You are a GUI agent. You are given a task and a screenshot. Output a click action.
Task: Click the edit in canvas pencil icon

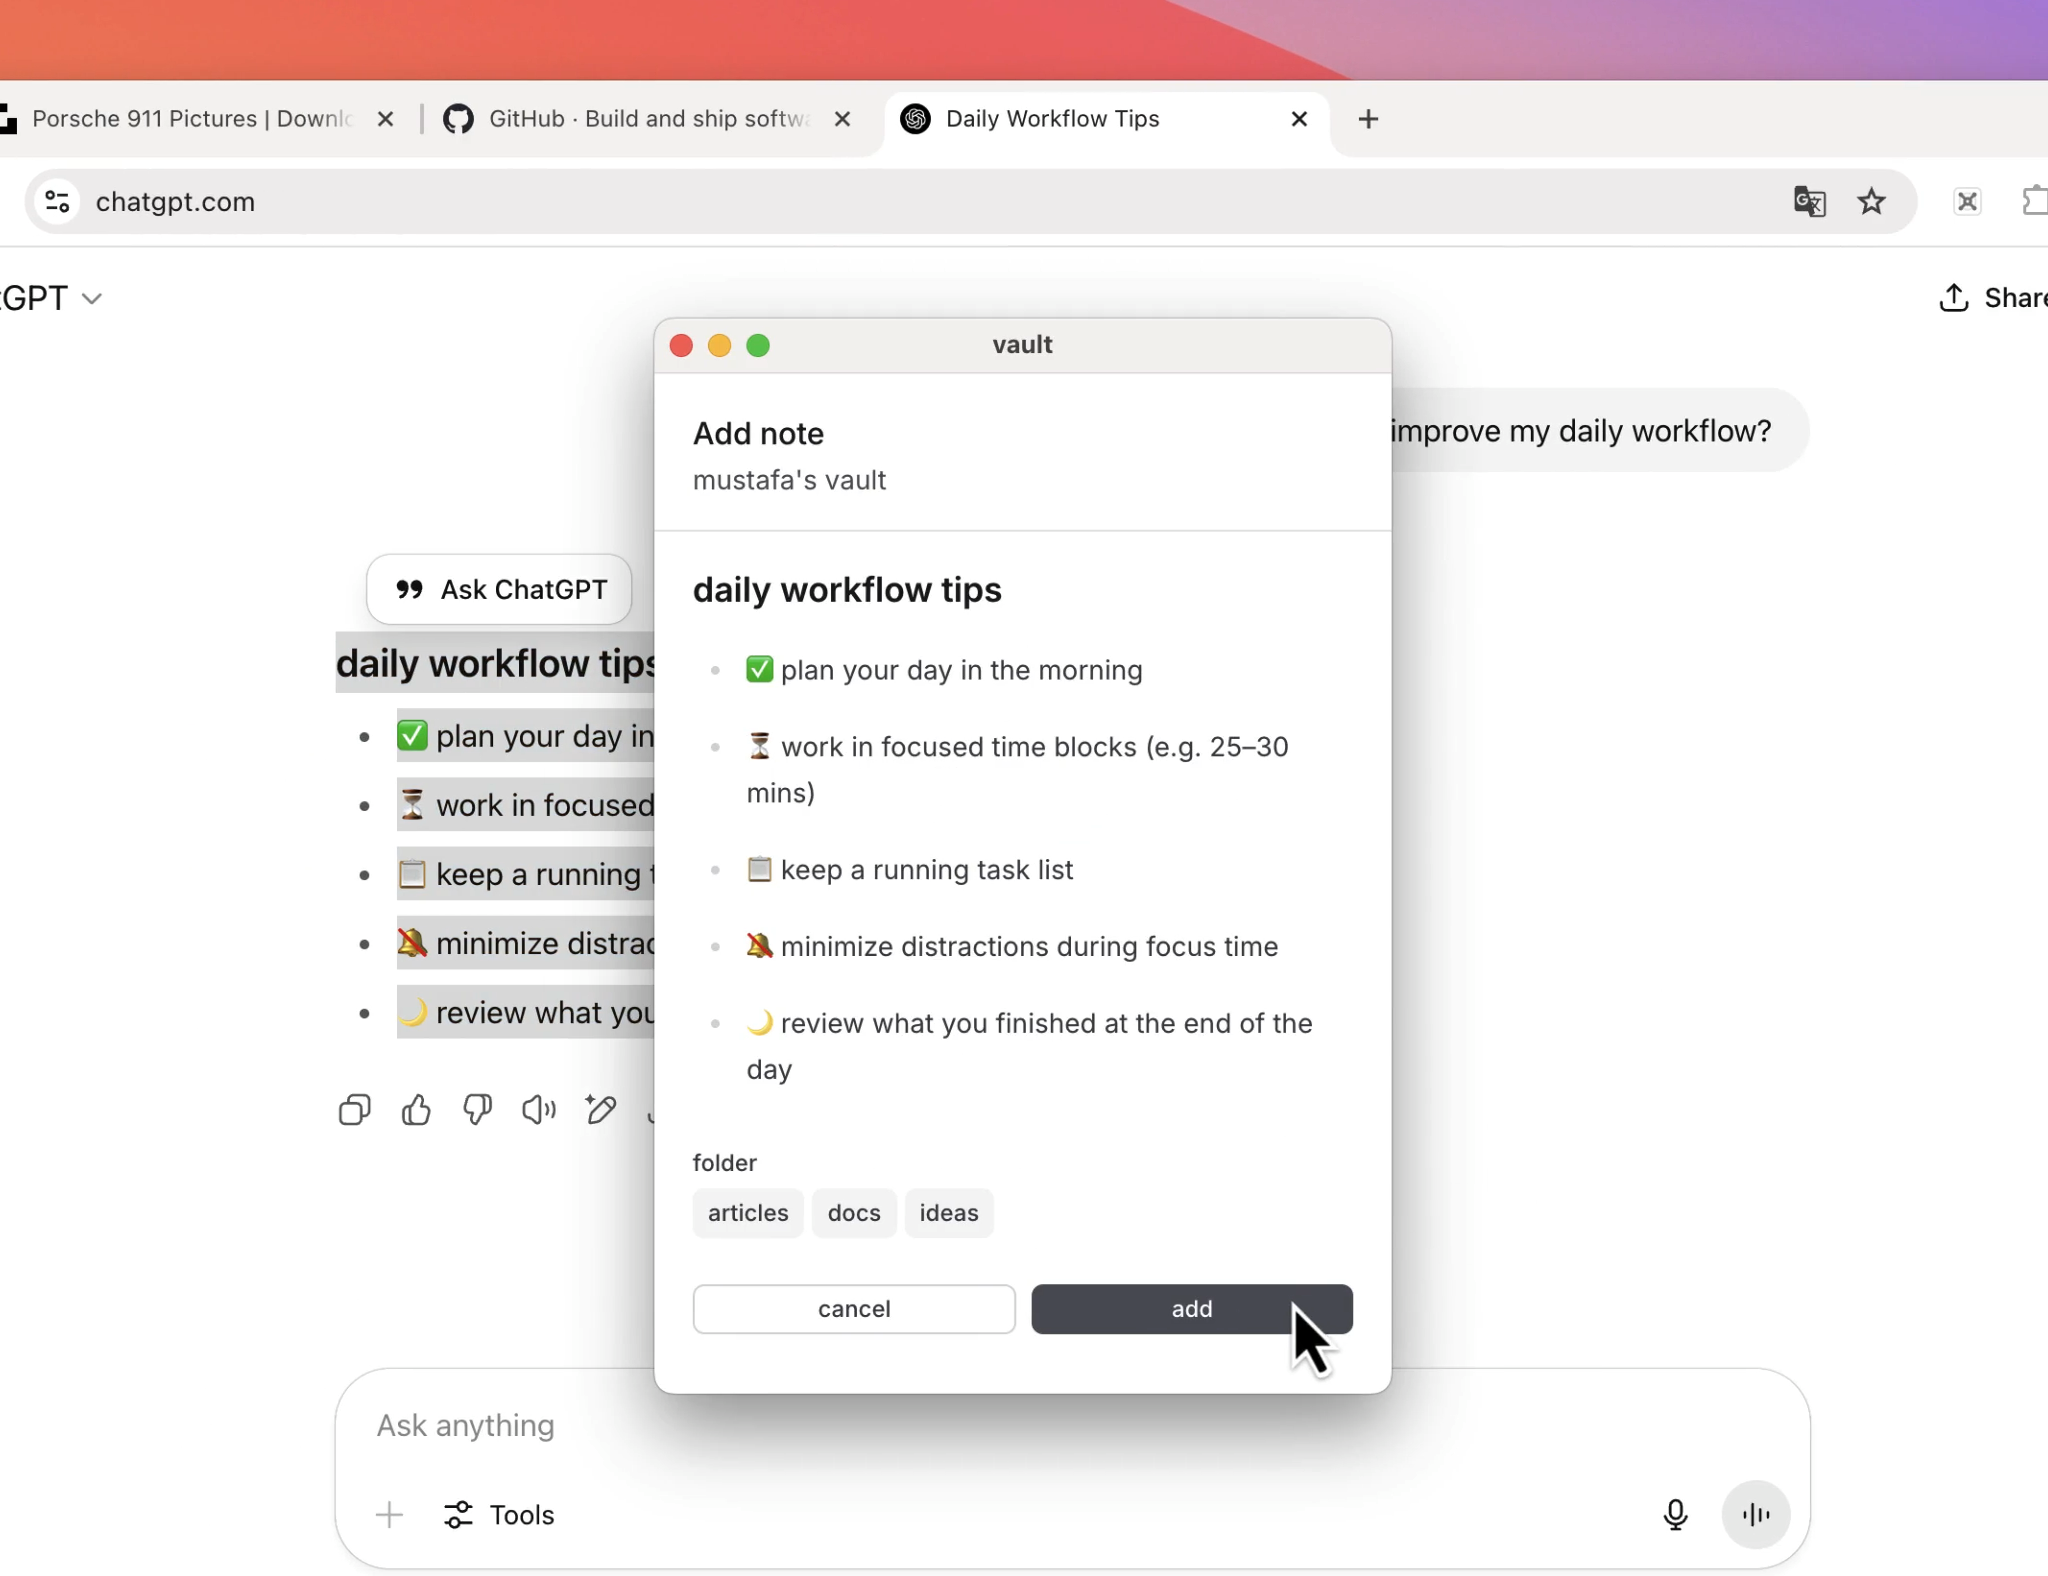pyautogui.click(x=601, y=1110)
